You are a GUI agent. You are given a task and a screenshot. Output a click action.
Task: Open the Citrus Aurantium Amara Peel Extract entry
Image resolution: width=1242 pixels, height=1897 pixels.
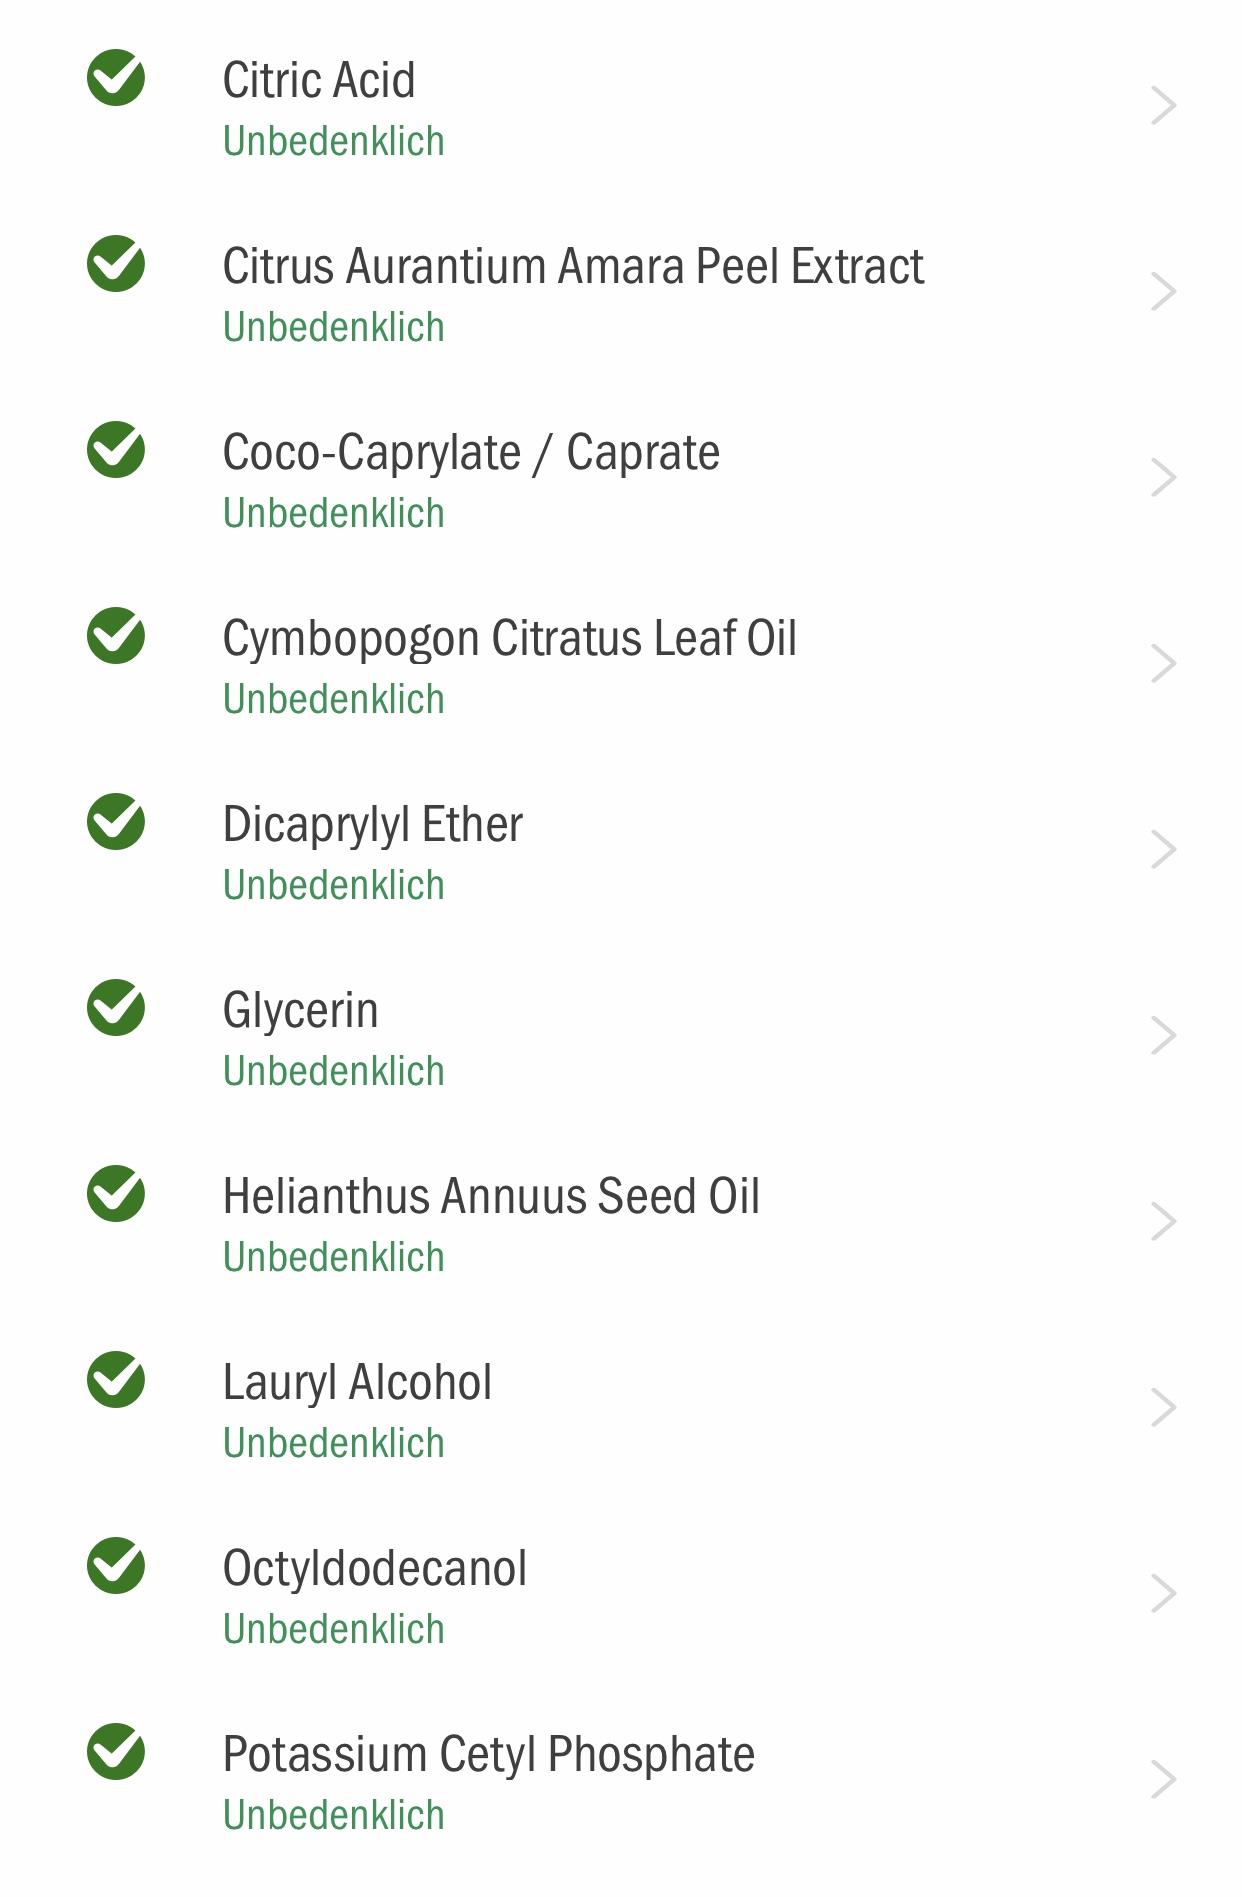(621, 292)
